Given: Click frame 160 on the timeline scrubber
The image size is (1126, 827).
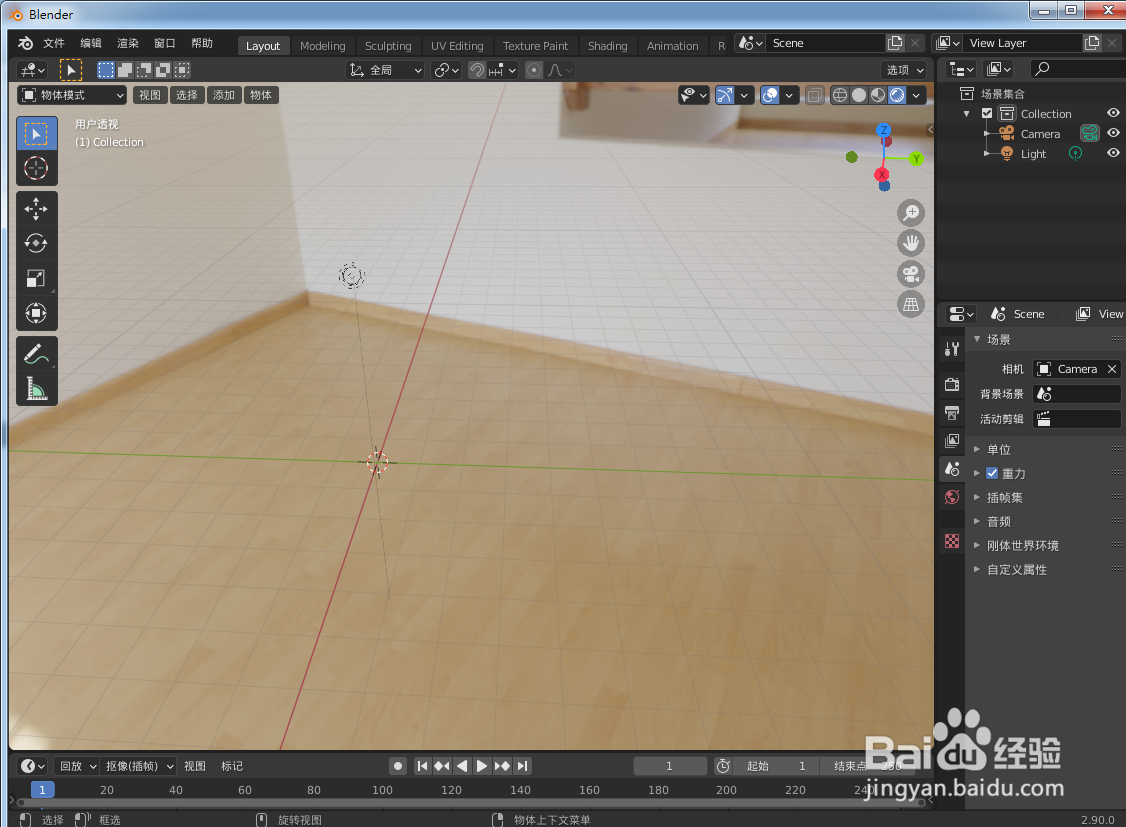Looking at the screenshot, I should 590,789.
